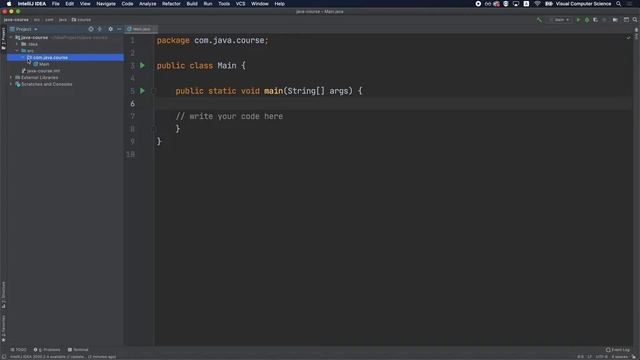
Task: Open the Main run configuration dropdown
Action: [x=560, y=20]
